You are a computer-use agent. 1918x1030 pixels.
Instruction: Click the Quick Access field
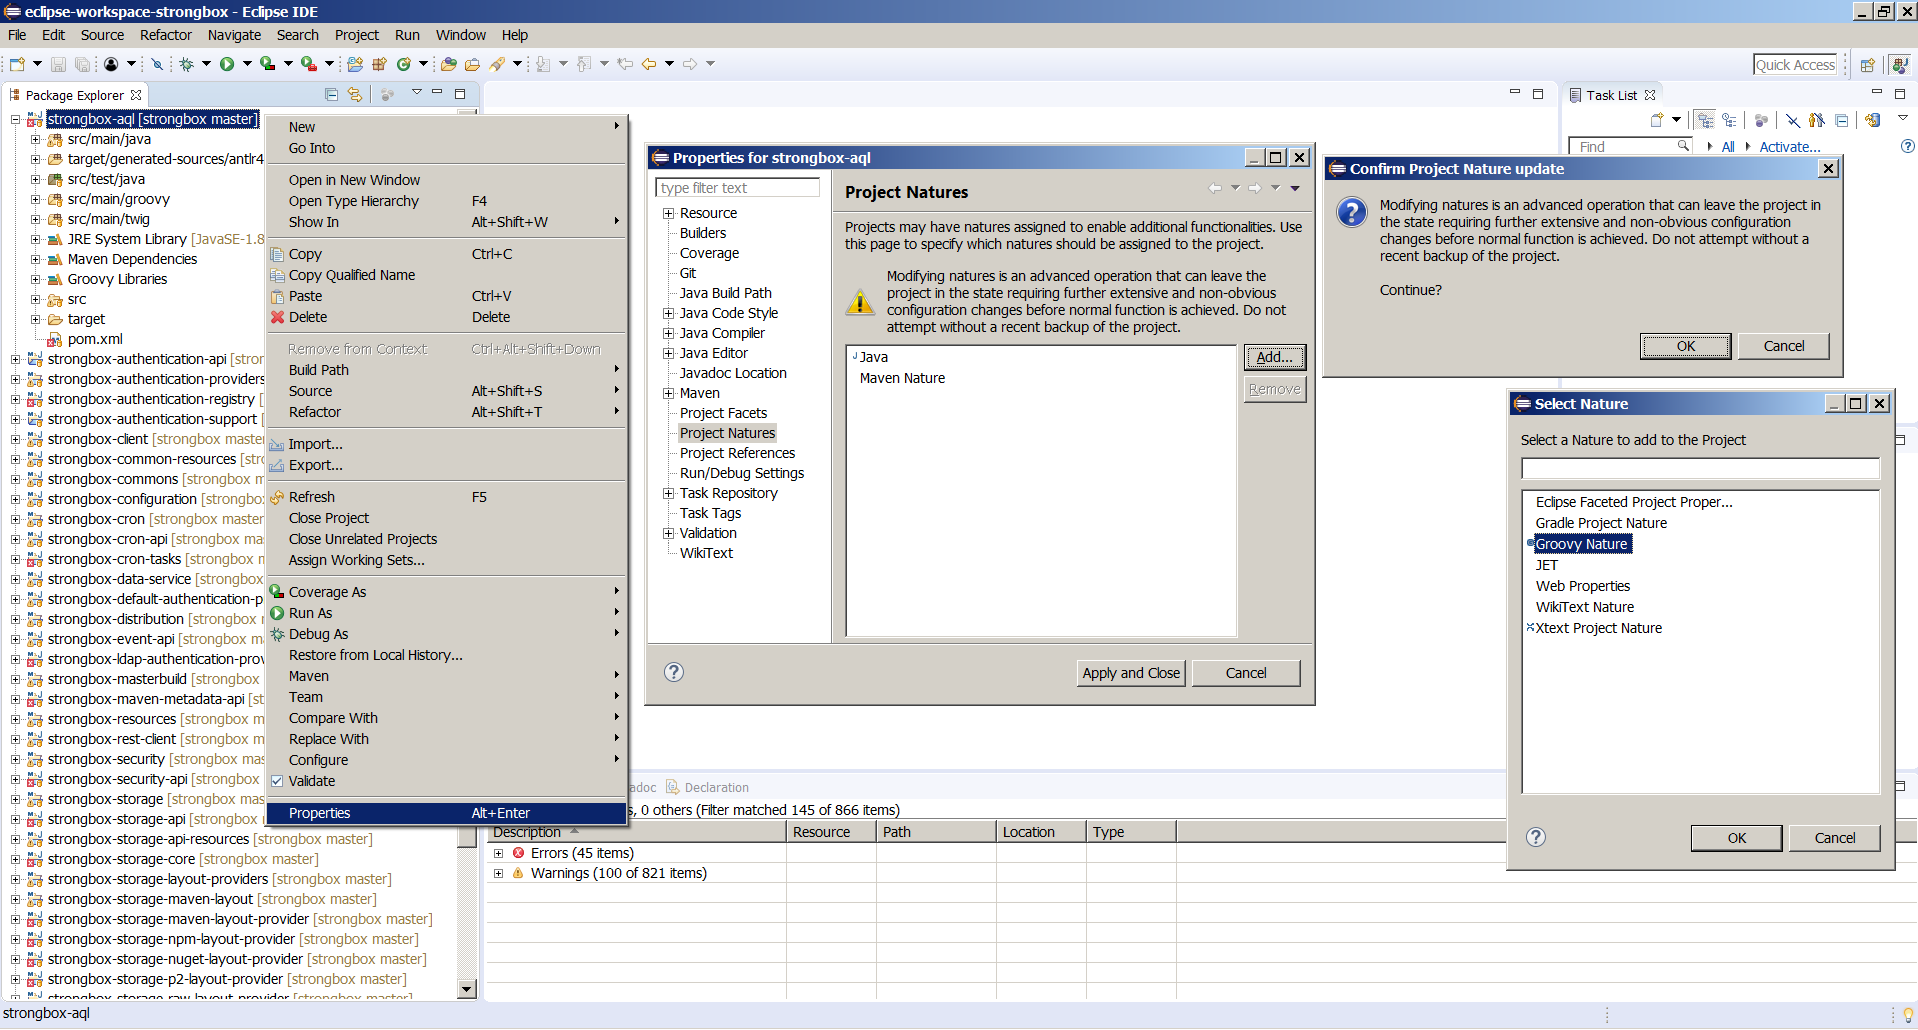(1795, 65)
